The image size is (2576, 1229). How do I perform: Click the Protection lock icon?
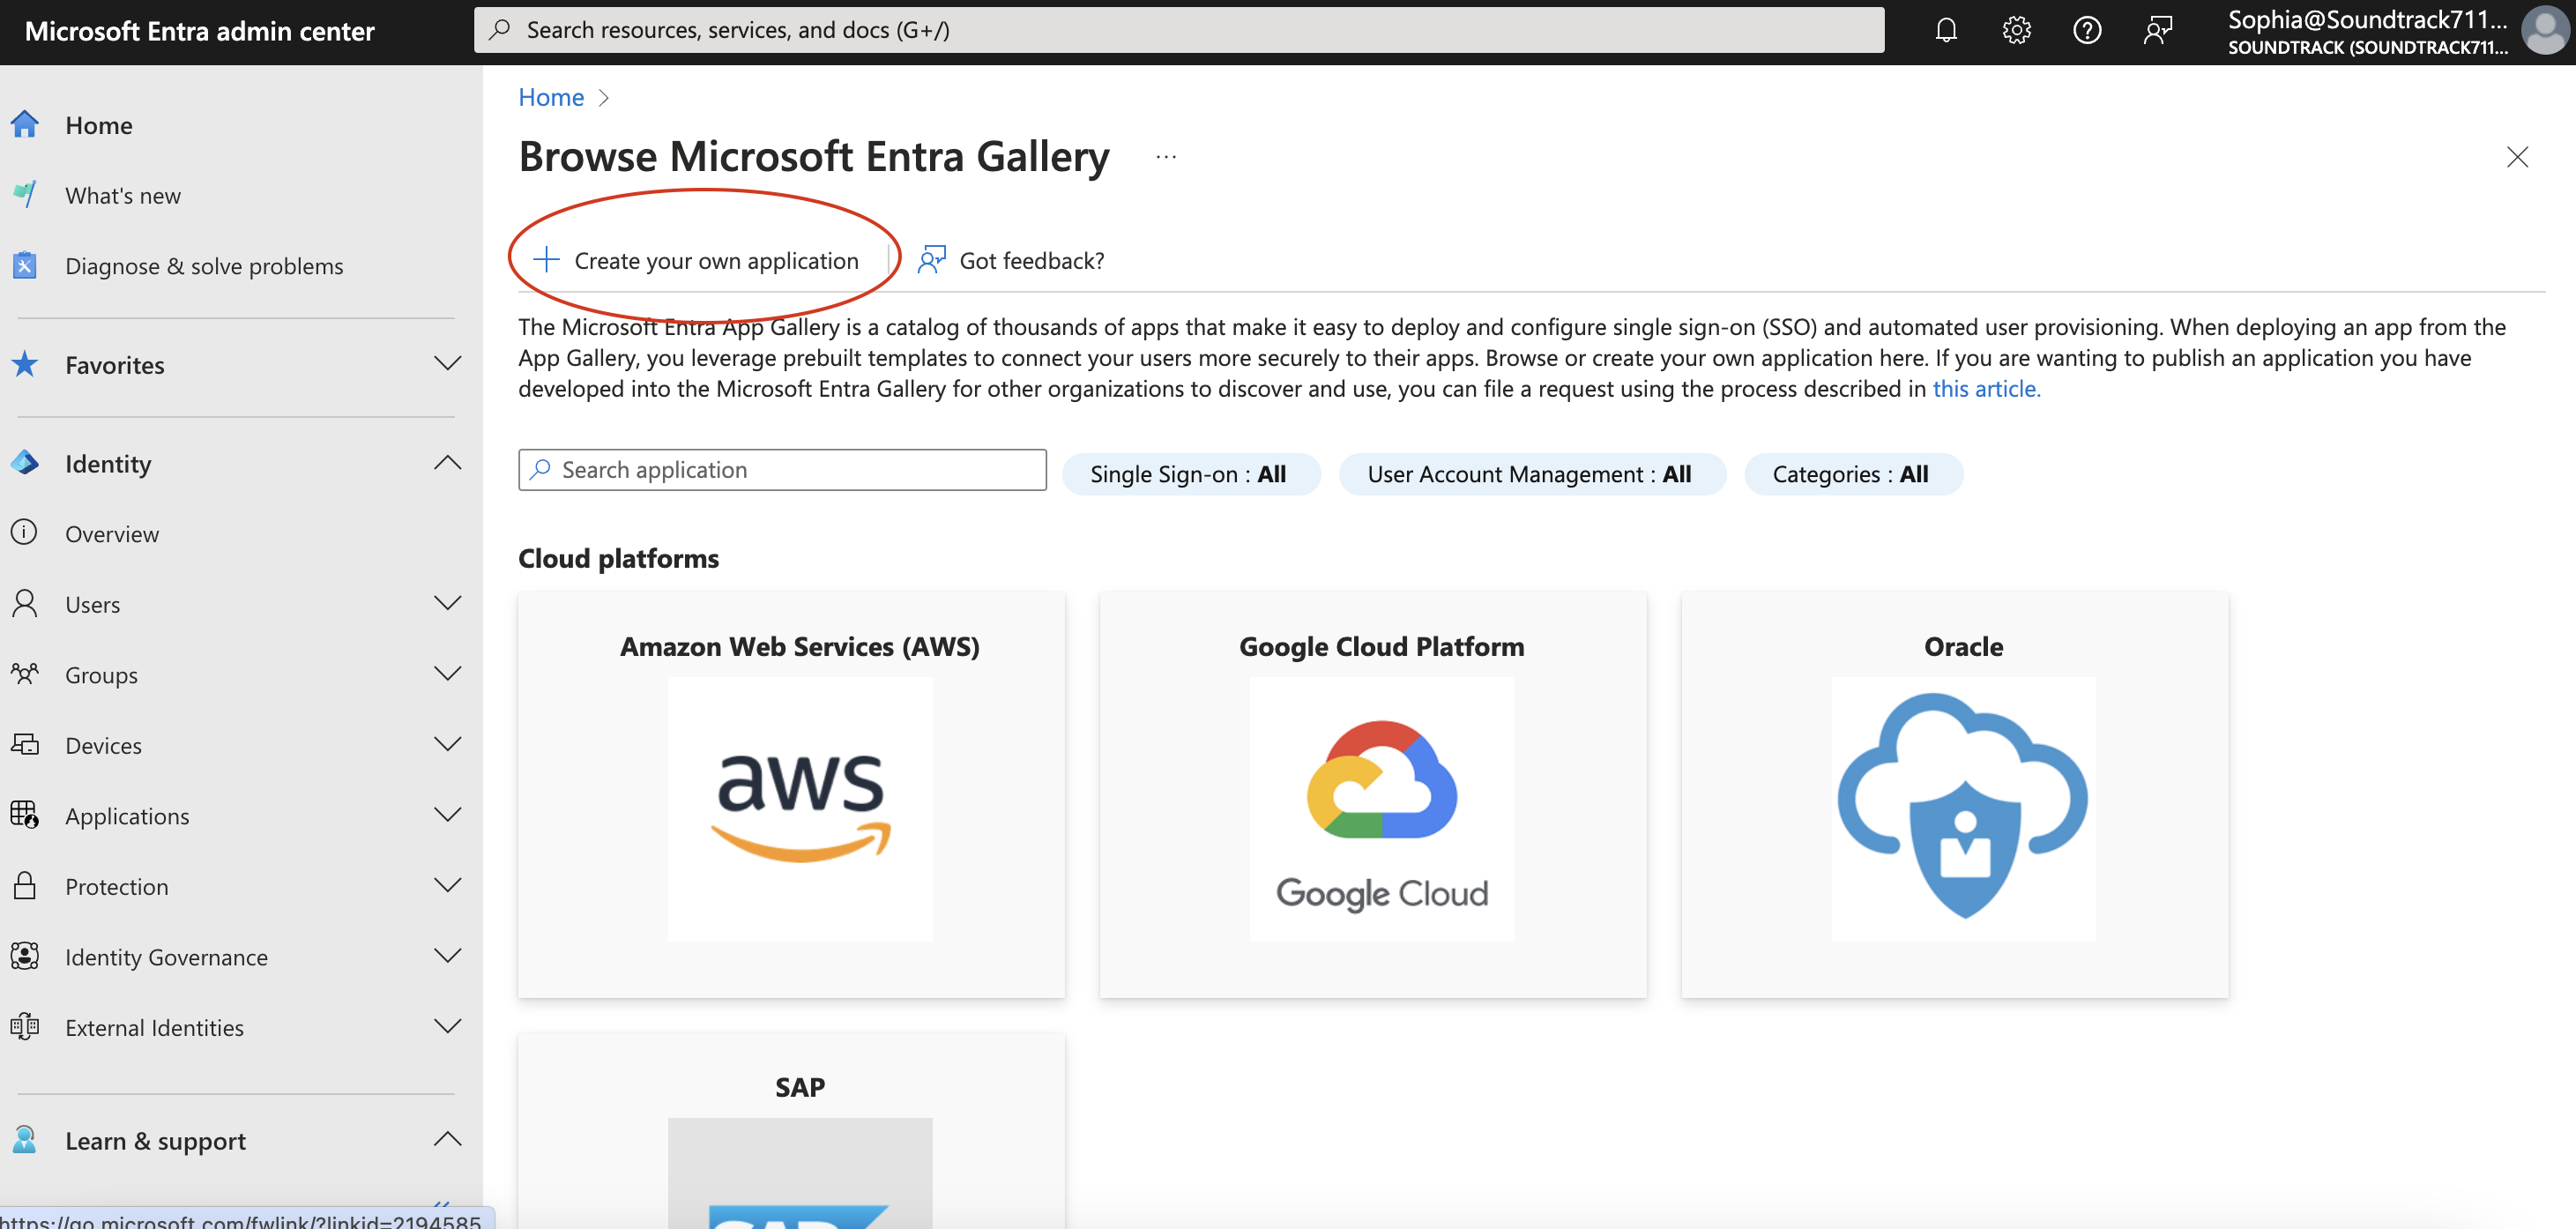pos(25,885)
